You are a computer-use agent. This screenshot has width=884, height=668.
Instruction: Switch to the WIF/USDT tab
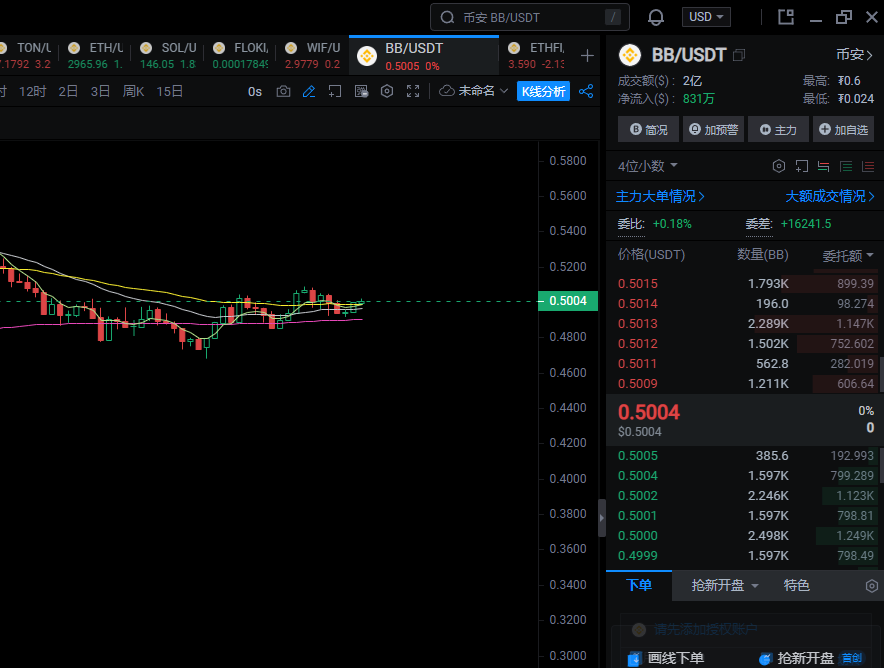point(312,55)
